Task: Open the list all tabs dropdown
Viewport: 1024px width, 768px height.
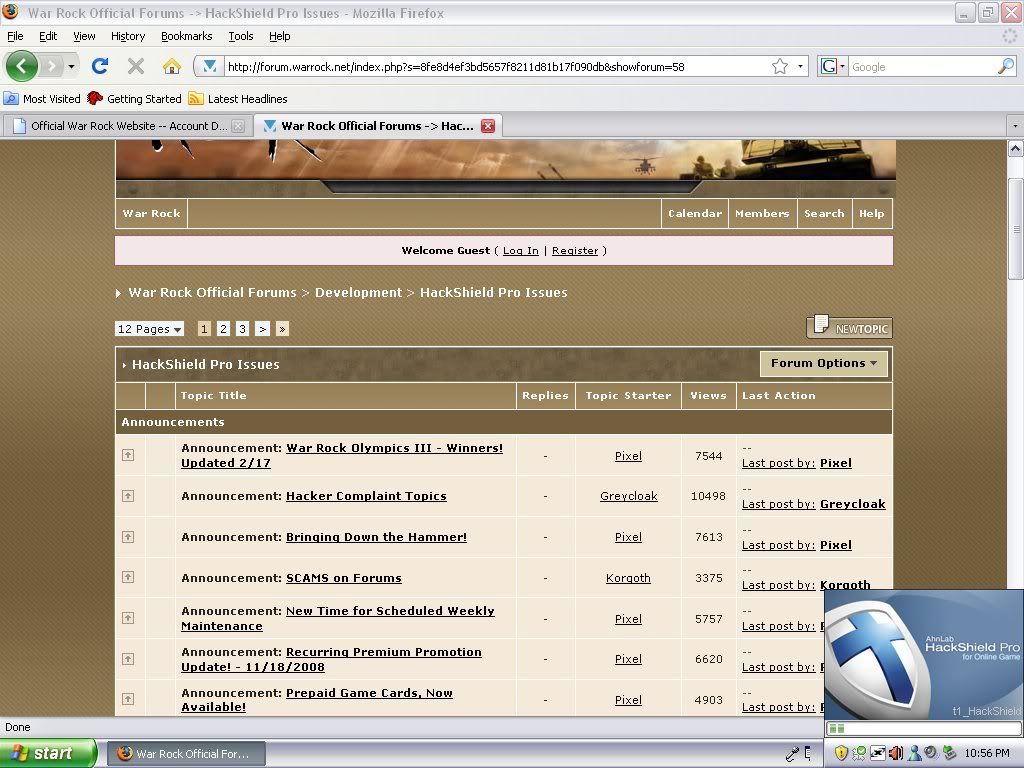Action: (x=1015, y=126)
